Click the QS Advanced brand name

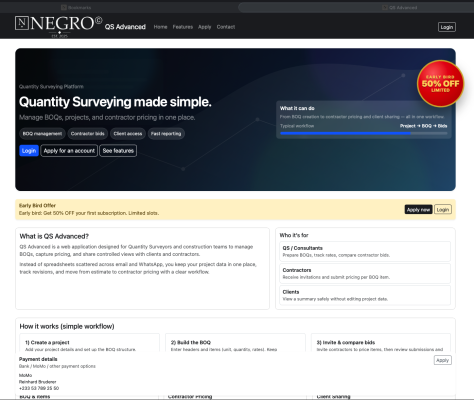coord(125,27)
